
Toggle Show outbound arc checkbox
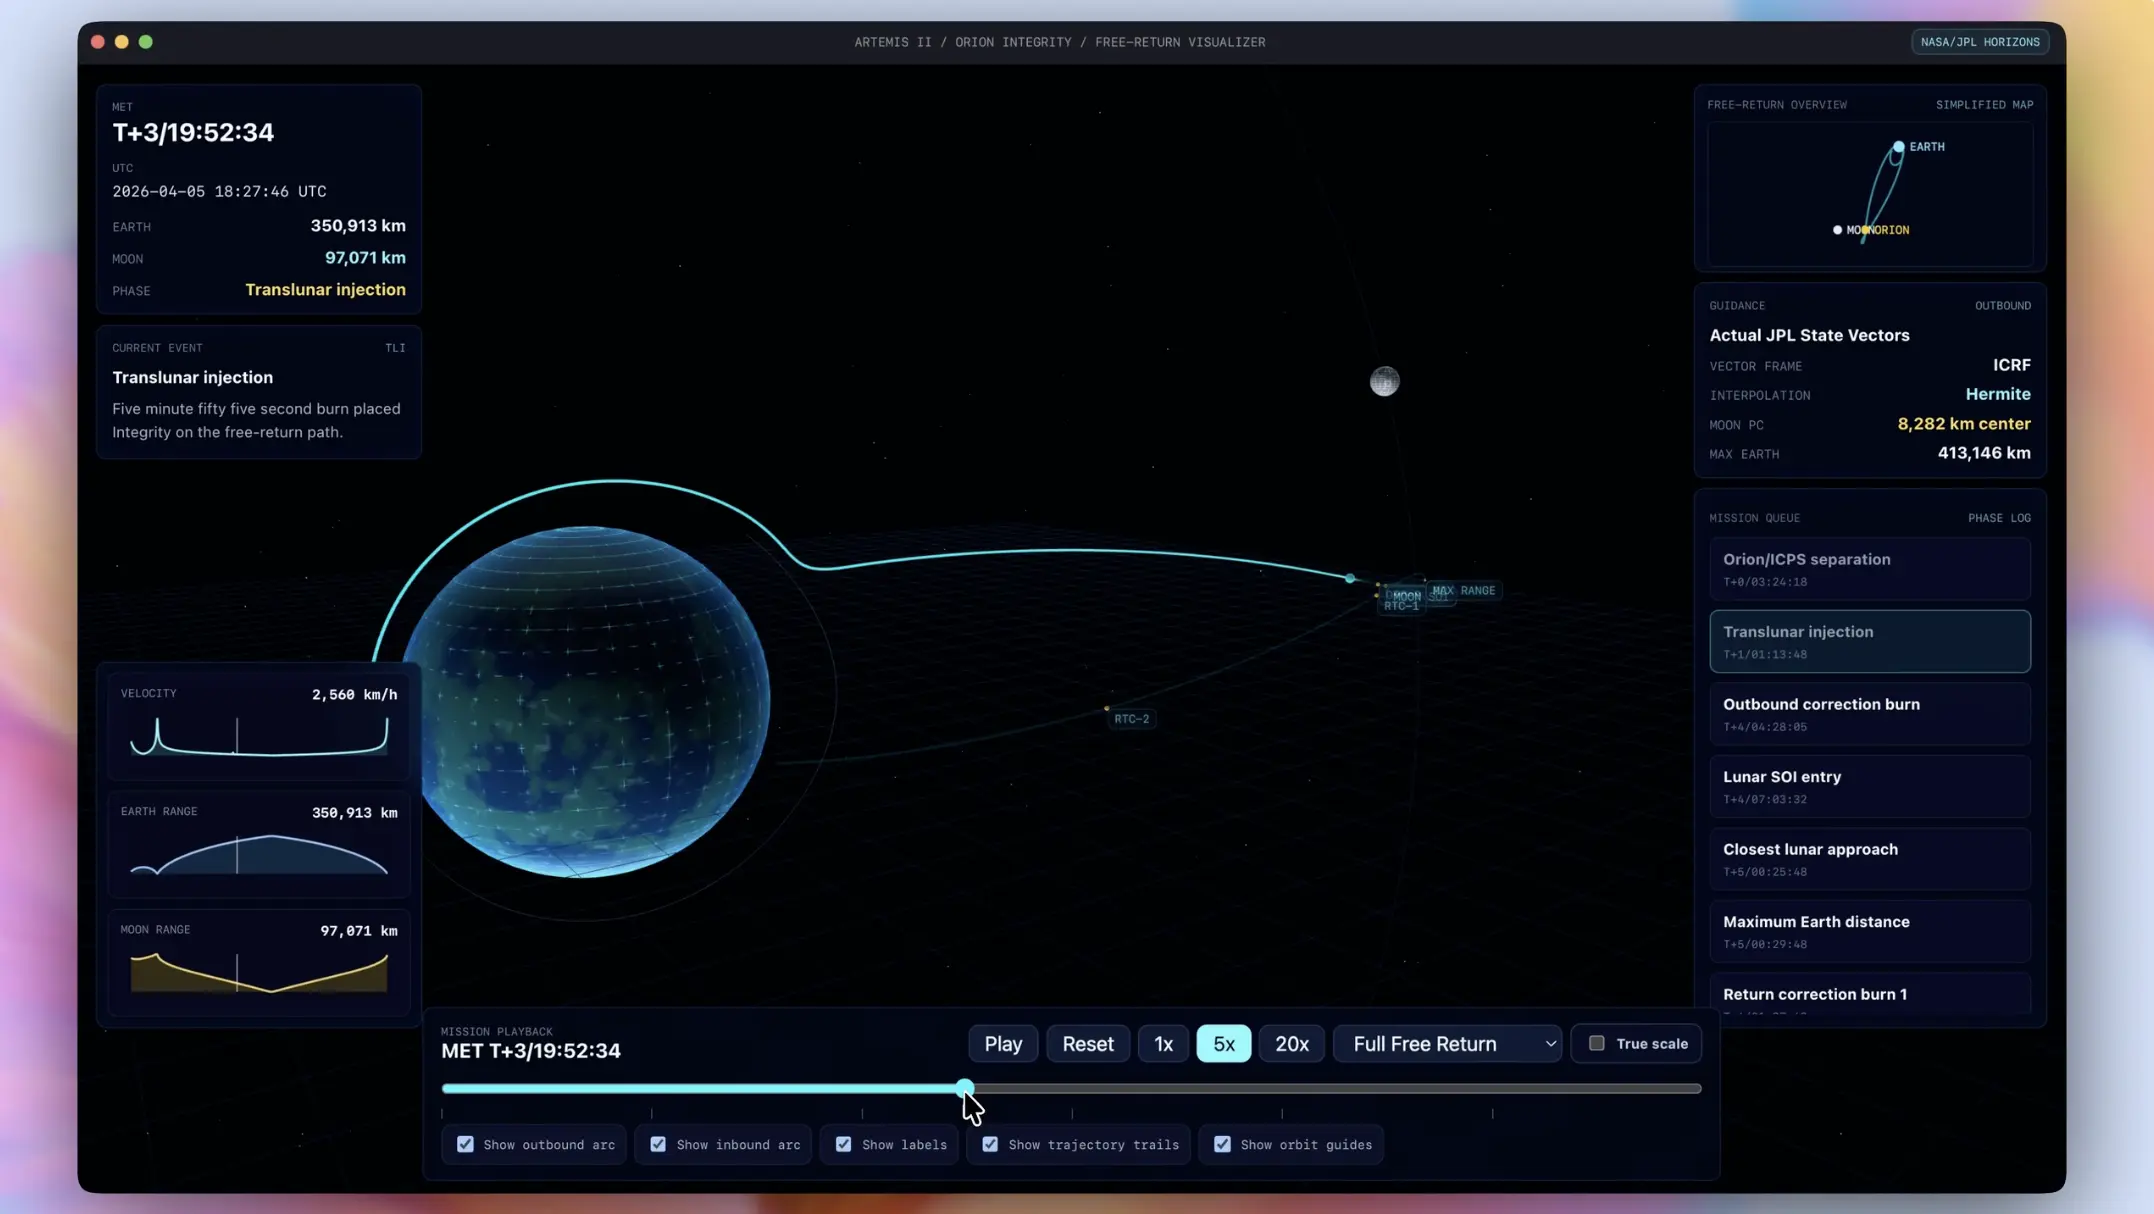pos(465,1144)
